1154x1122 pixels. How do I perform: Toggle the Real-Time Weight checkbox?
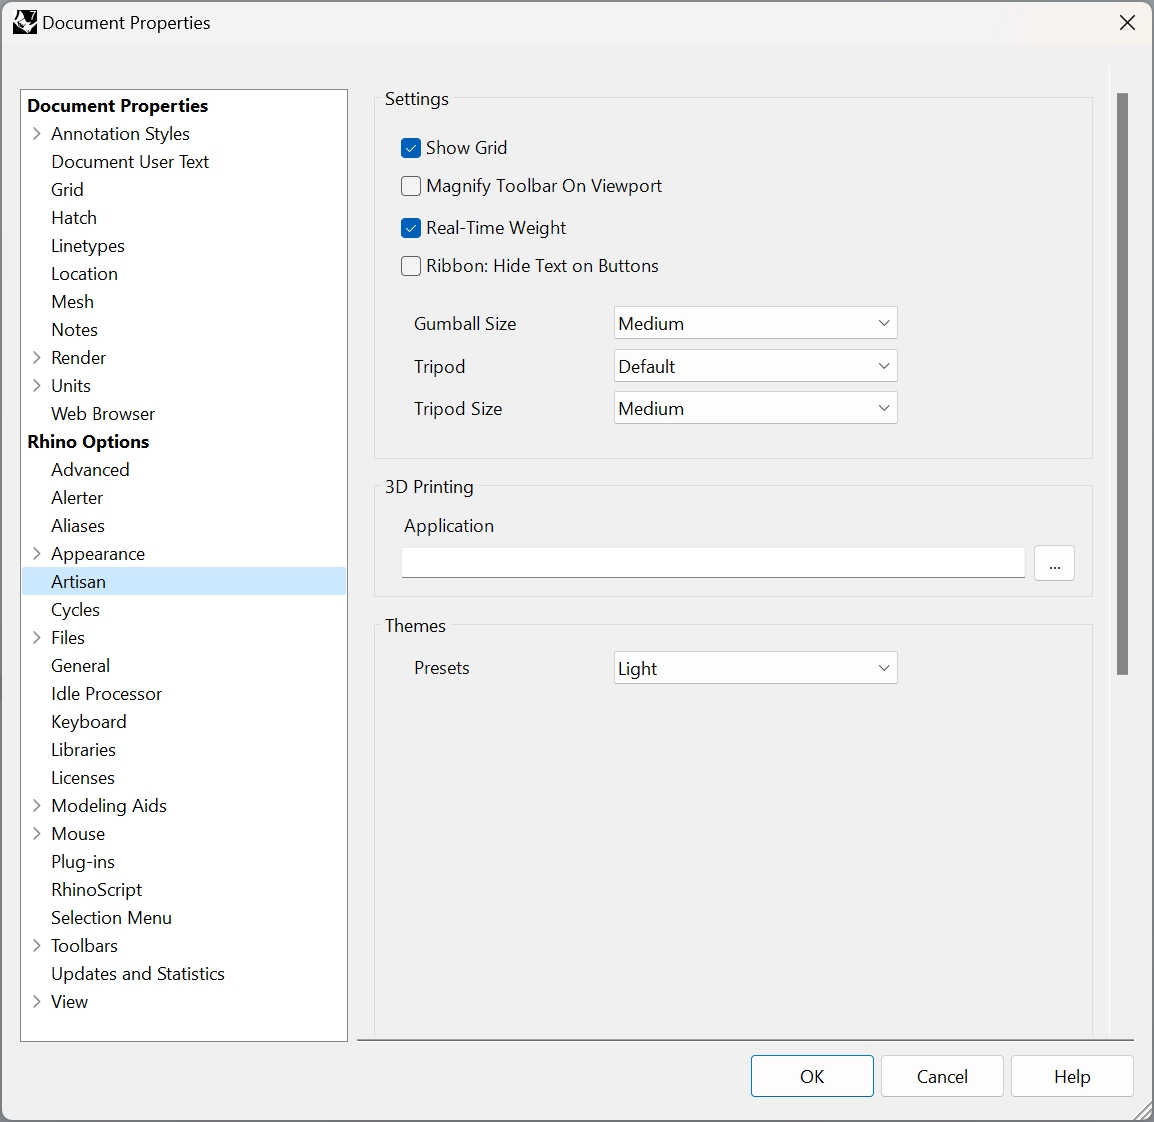coord(411,228)
